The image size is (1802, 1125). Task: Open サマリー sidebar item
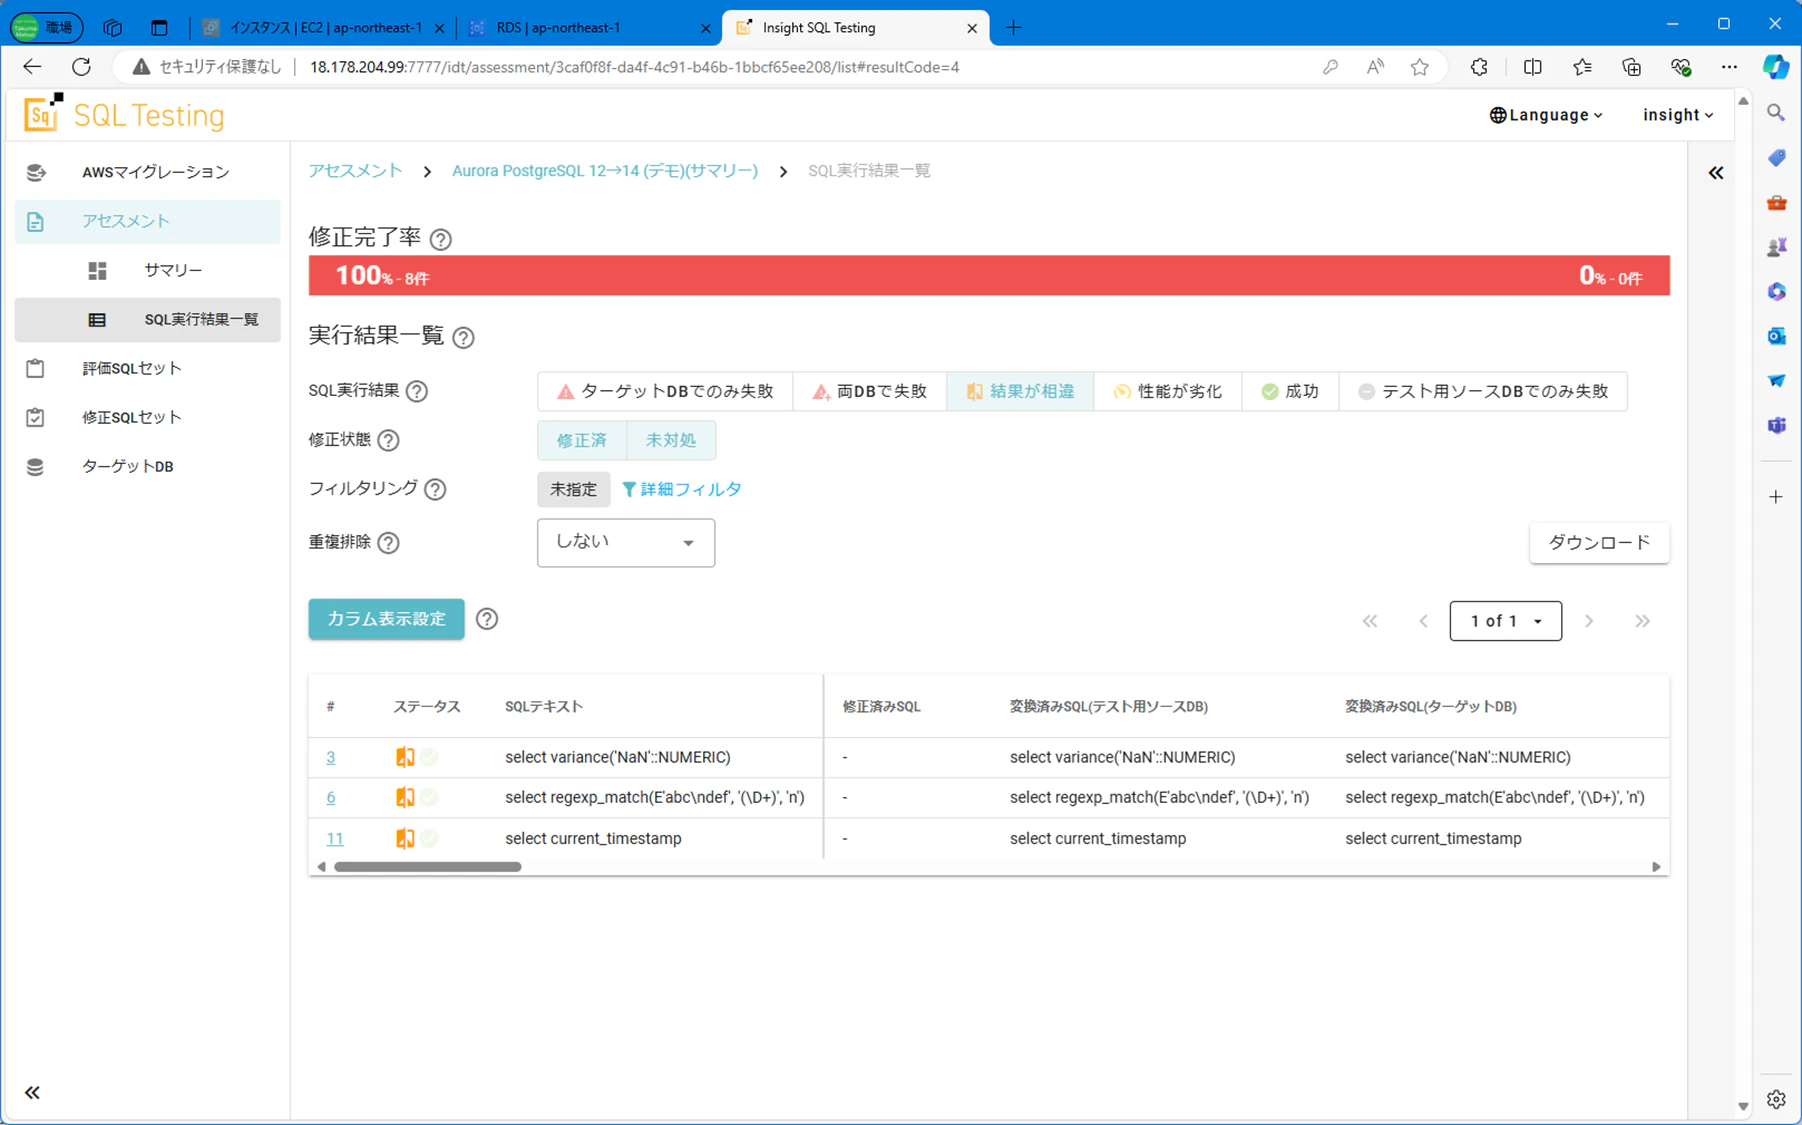(x=147, y=270)
